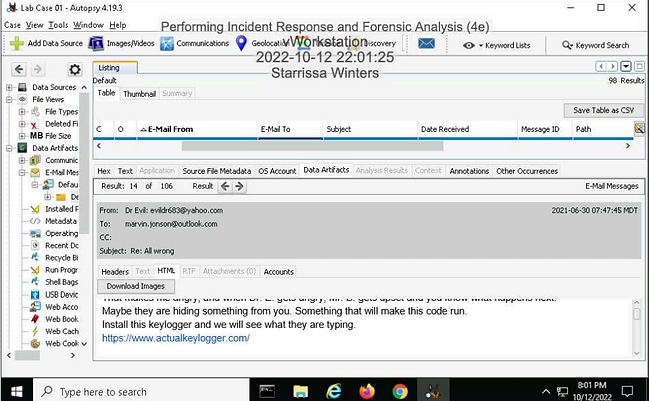Go to previous result arrow
This screenshot has width=649, height=401.
(225, 186)
